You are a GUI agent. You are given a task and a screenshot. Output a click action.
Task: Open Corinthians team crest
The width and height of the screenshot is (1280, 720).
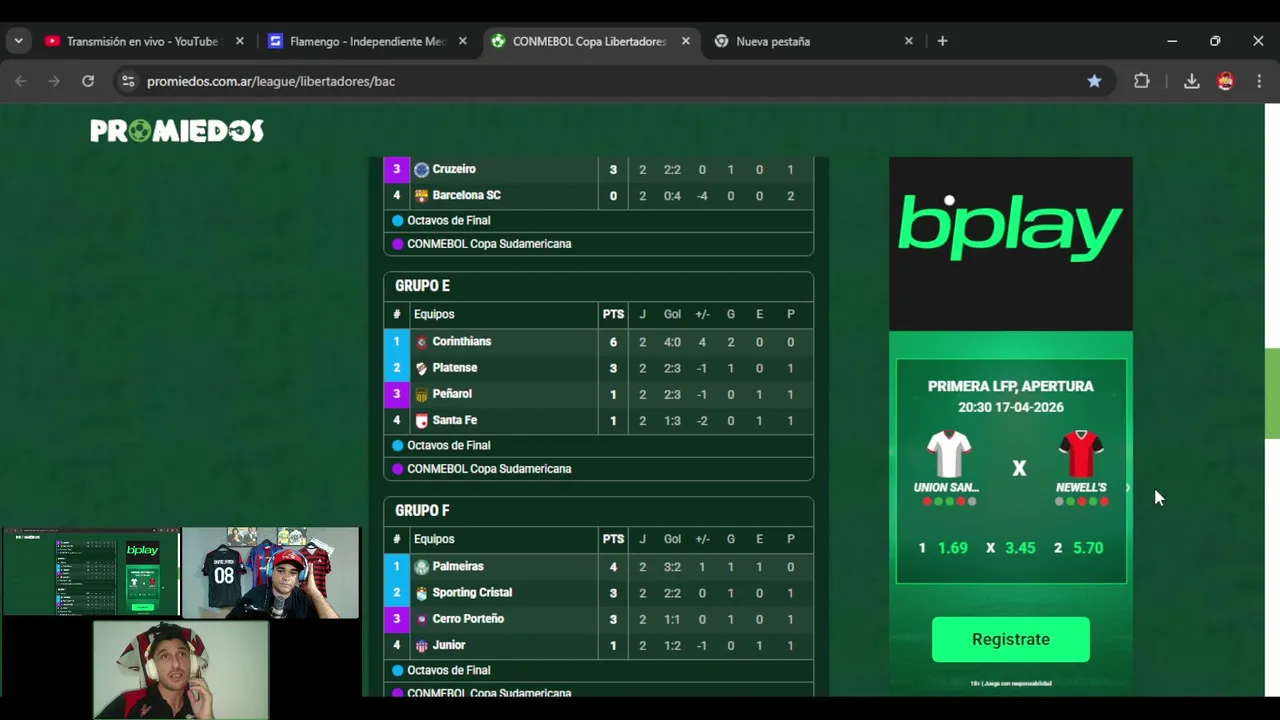[x=421, y=342]
